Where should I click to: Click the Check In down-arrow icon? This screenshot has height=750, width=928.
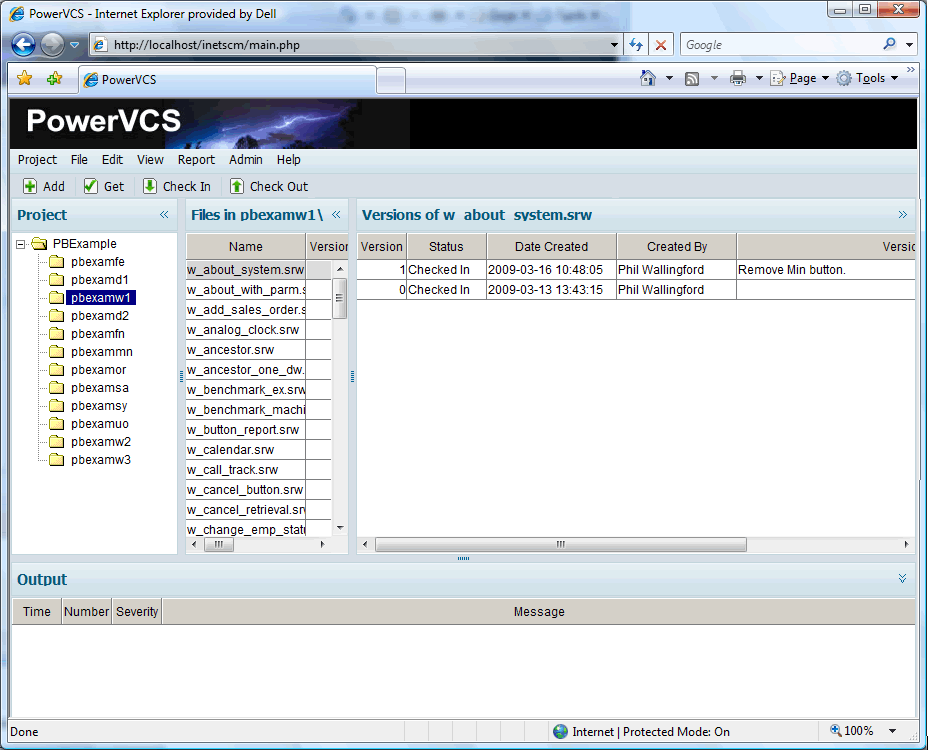150,186
